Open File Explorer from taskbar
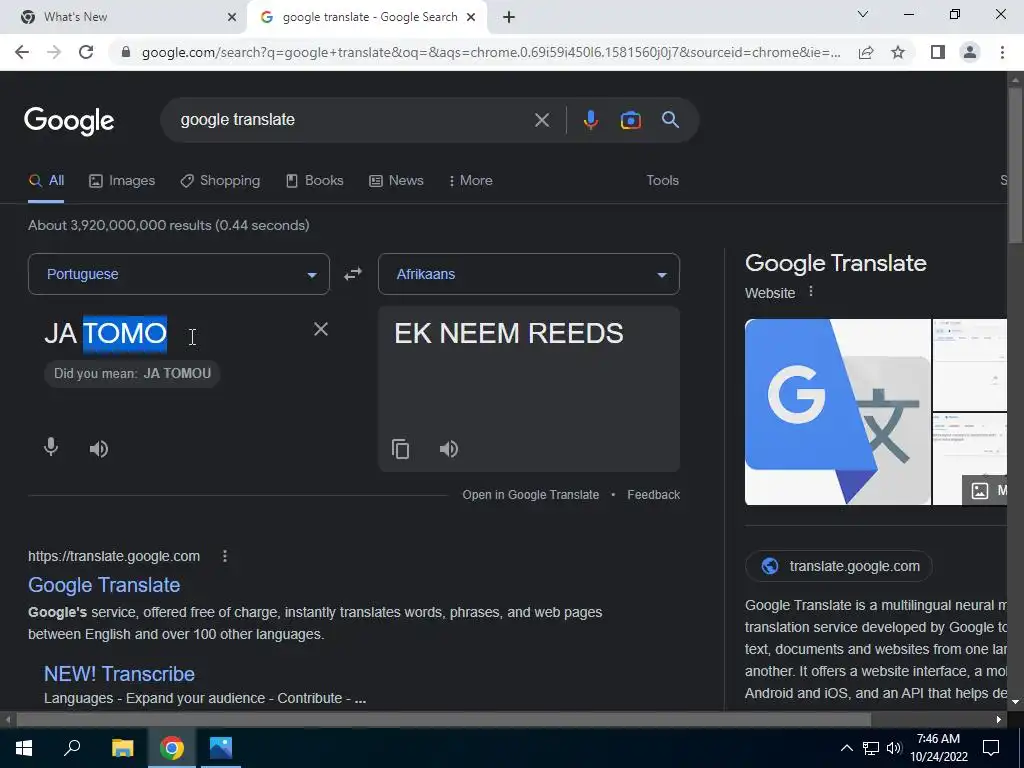This screenshot has height=768, width=1024. point(122,748)
